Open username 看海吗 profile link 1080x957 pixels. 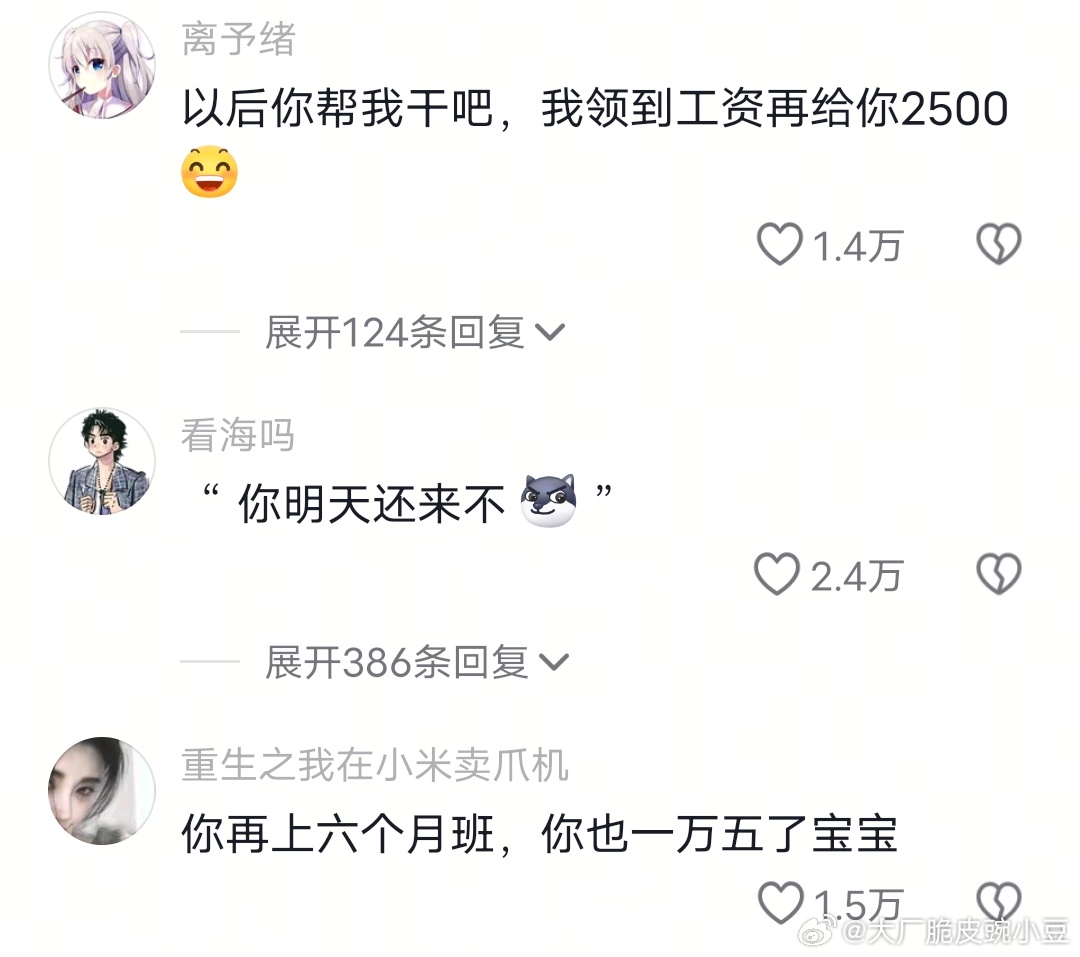coord(238,435)
